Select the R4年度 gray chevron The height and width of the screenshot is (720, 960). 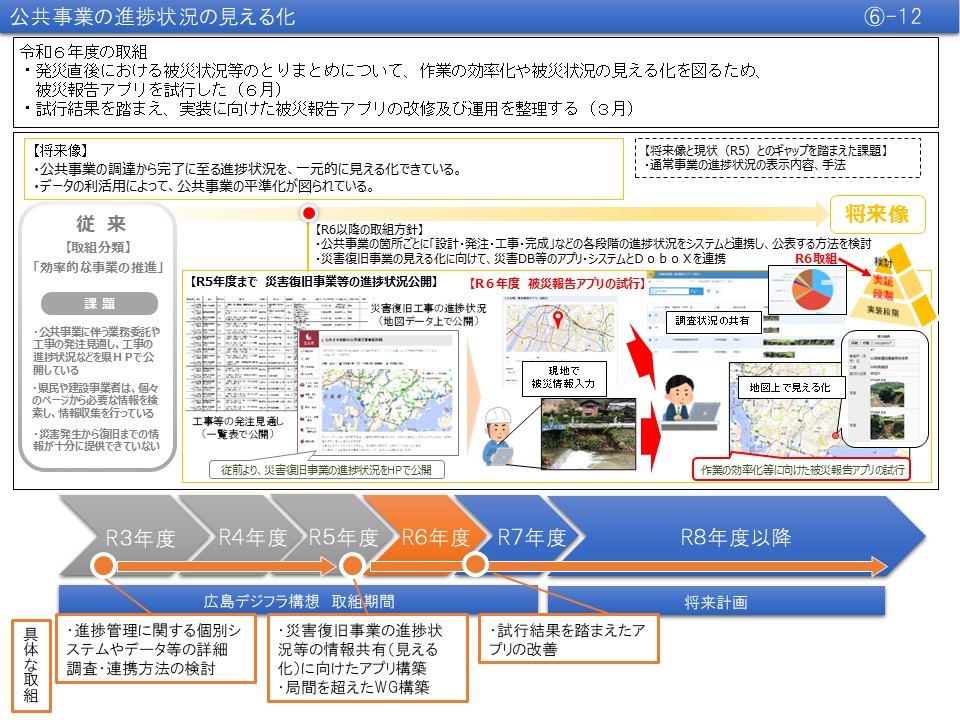pyautogui.click(x=252, y=537)
